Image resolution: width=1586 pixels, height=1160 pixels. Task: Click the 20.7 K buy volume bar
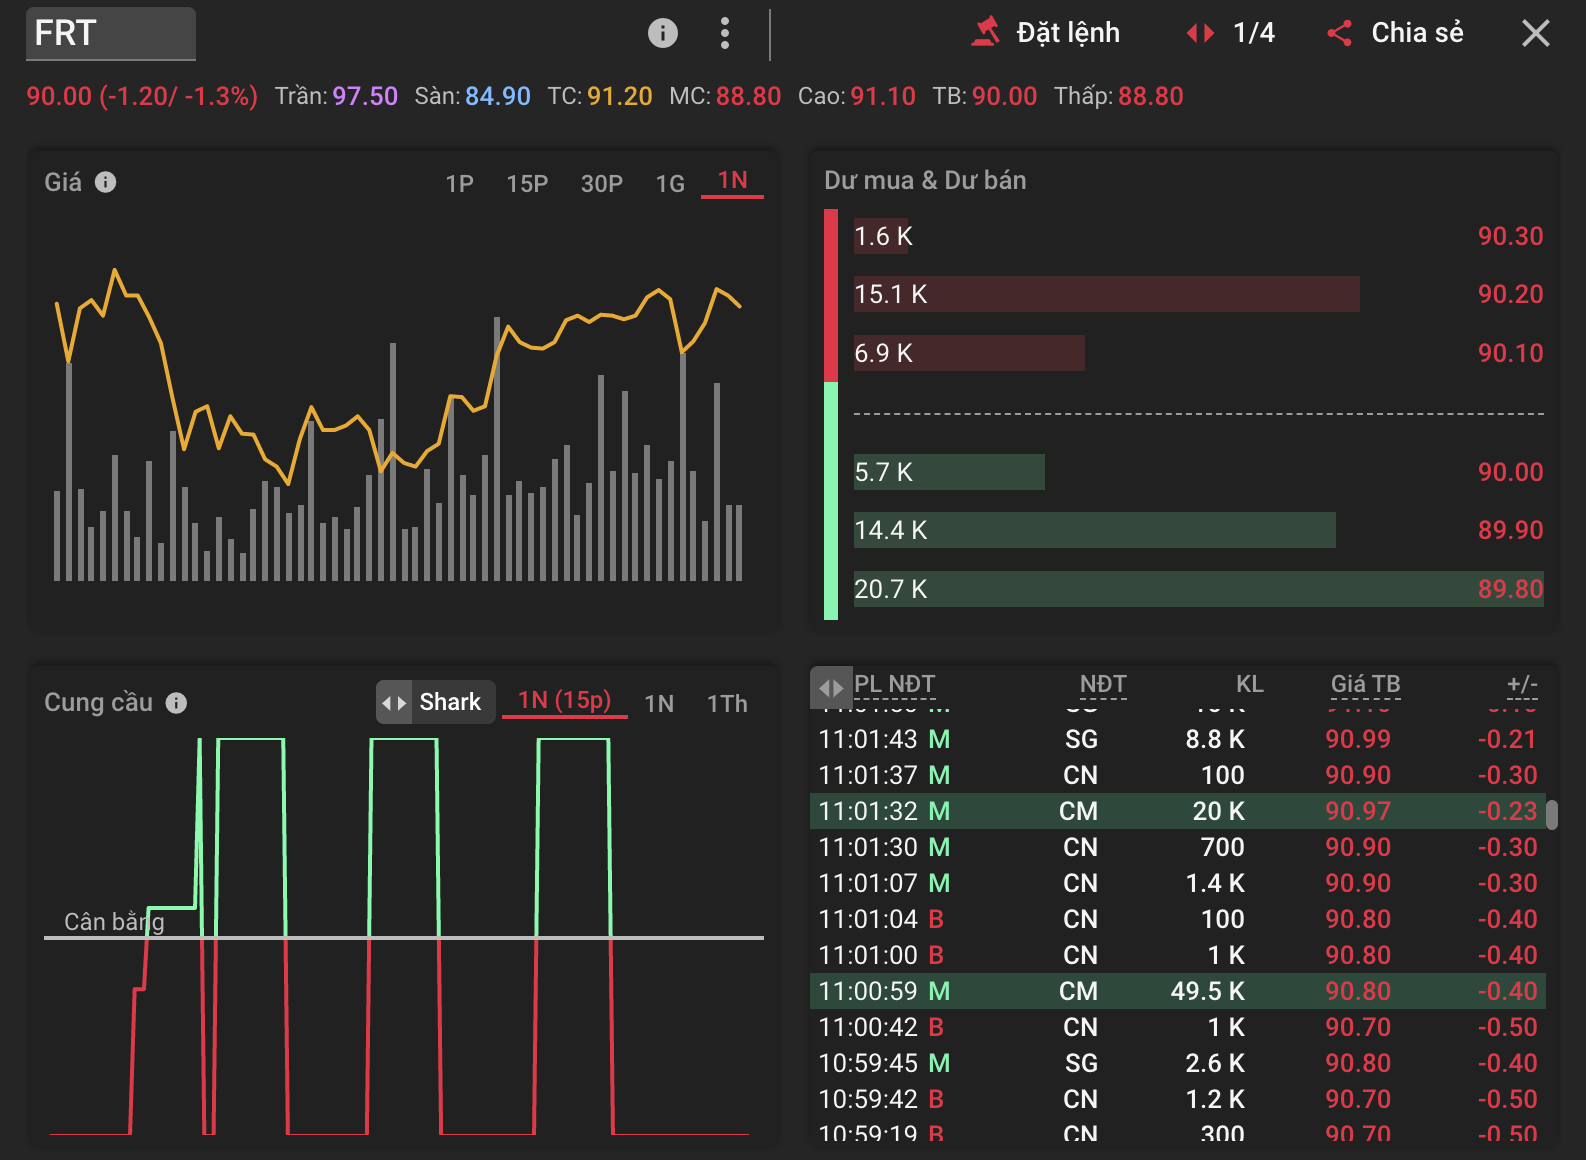(1198, 589)
